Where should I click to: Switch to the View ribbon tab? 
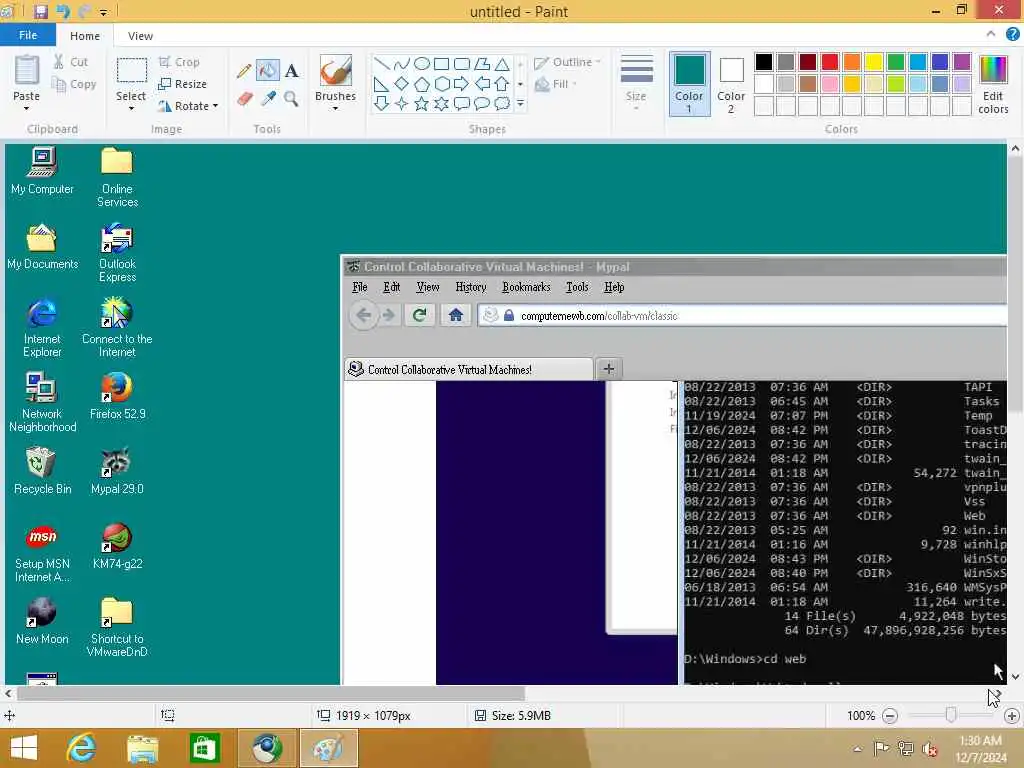pos(140,36)
